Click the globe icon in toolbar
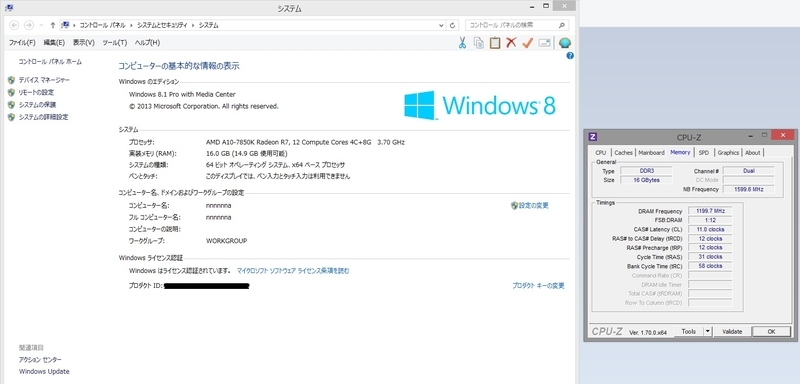800x384 pixels. tap(565, 43)
